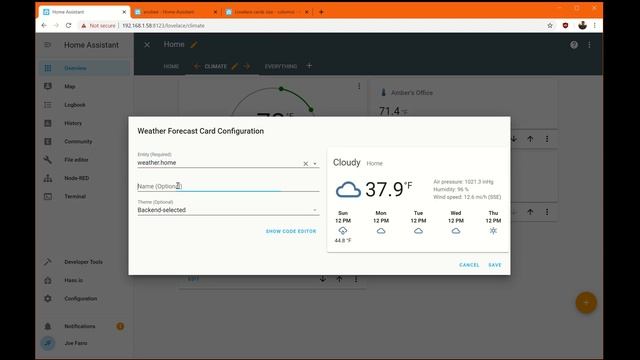Click the sidebar hamburger menu icon

48,45
